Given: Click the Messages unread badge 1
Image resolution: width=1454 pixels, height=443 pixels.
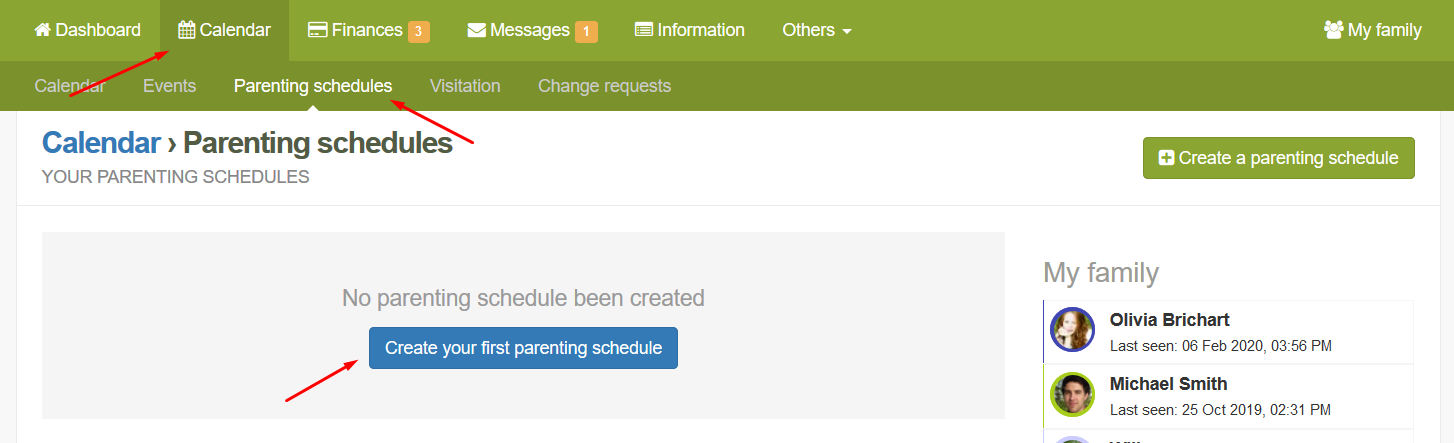Looking at the screenshot, I should point(586,31).
